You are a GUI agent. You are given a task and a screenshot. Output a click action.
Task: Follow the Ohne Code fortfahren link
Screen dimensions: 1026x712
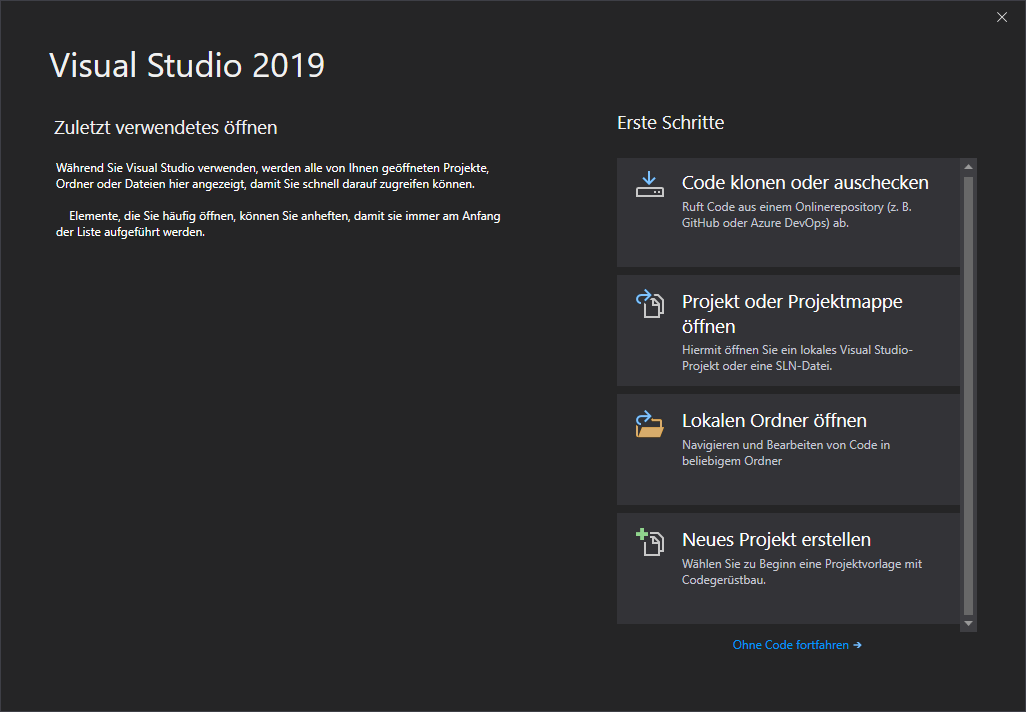click(x=790, y=646)
